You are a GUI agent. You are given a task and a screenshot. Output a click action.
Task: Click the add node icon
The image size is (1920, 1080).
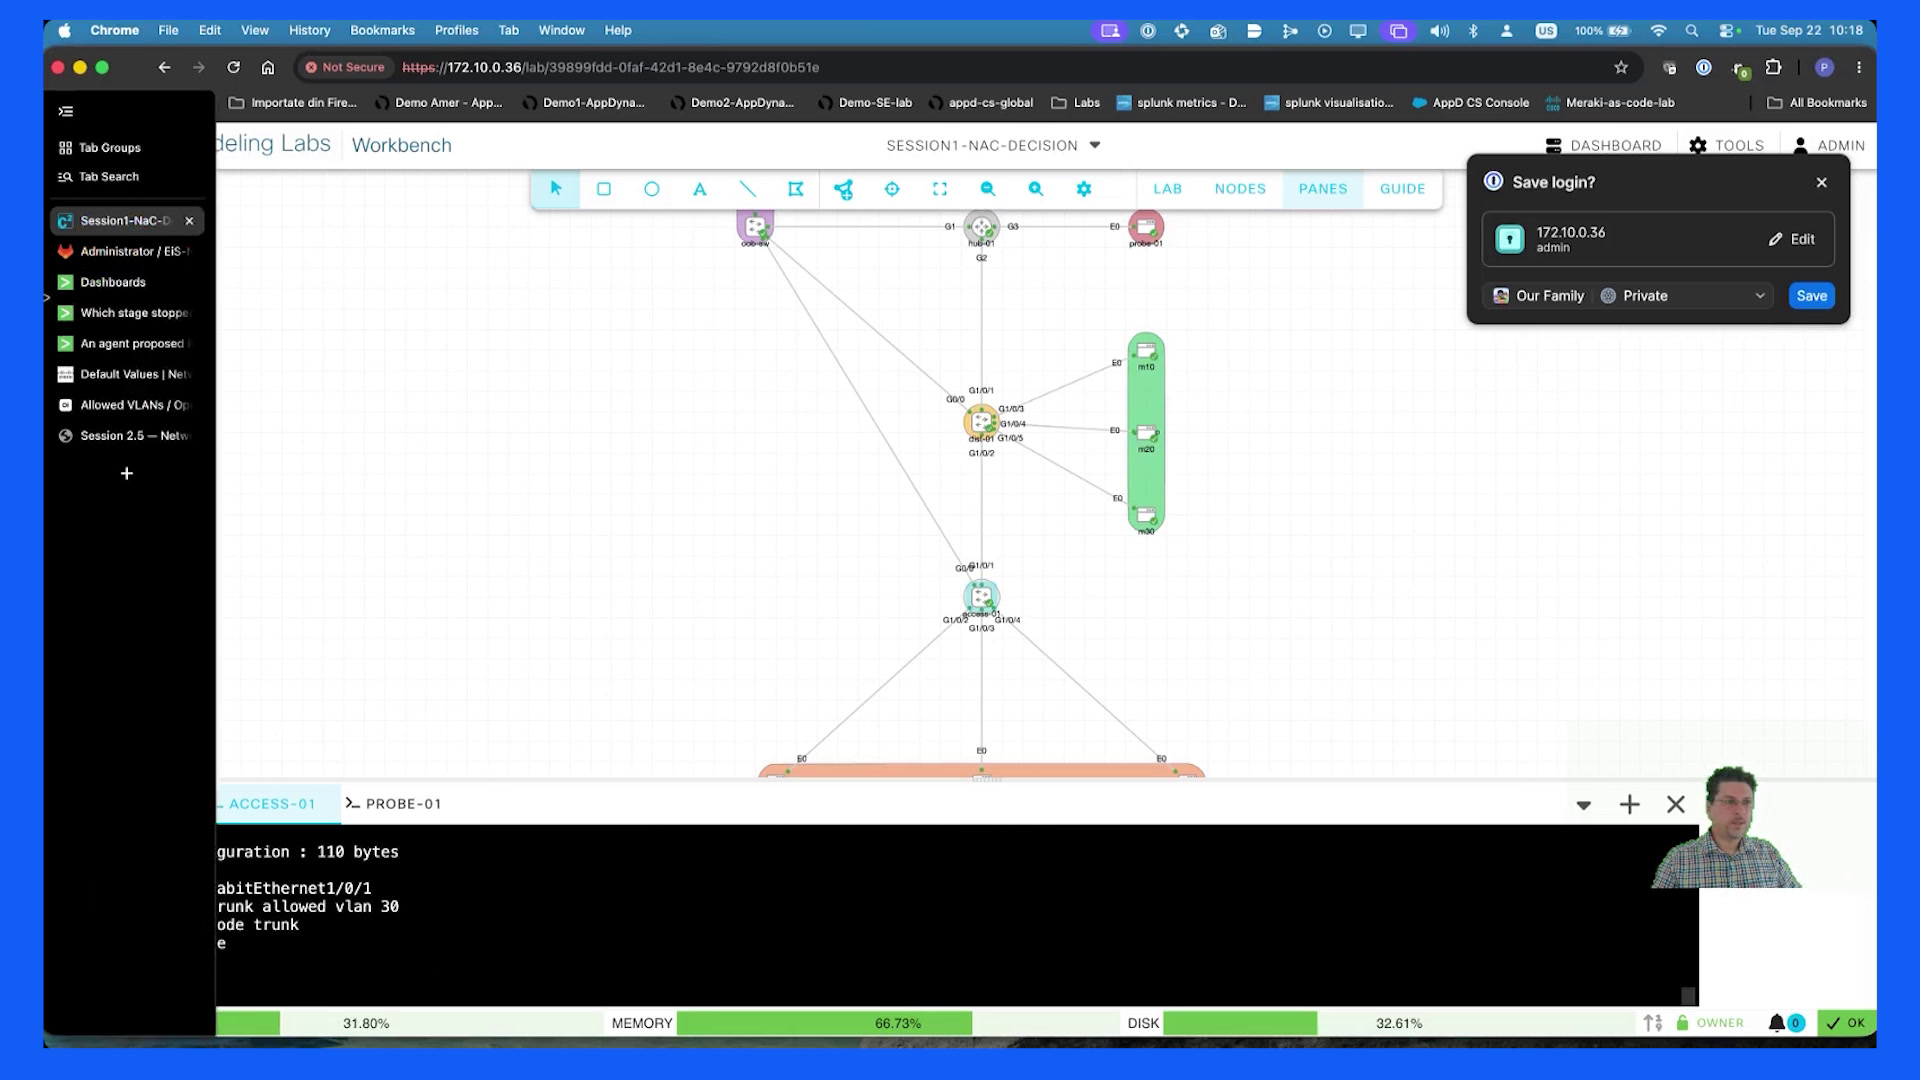[x=844, y=189]
